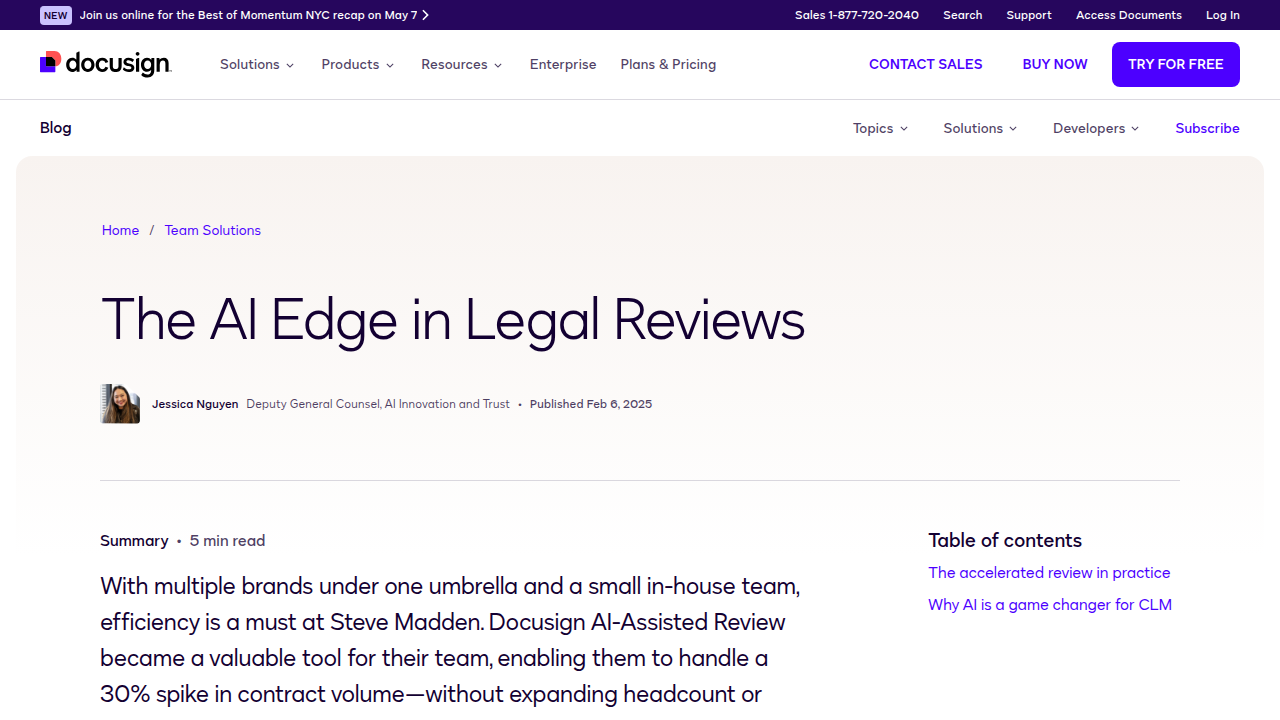
Task: Go to the Blog home link
Action: [56, 128]
